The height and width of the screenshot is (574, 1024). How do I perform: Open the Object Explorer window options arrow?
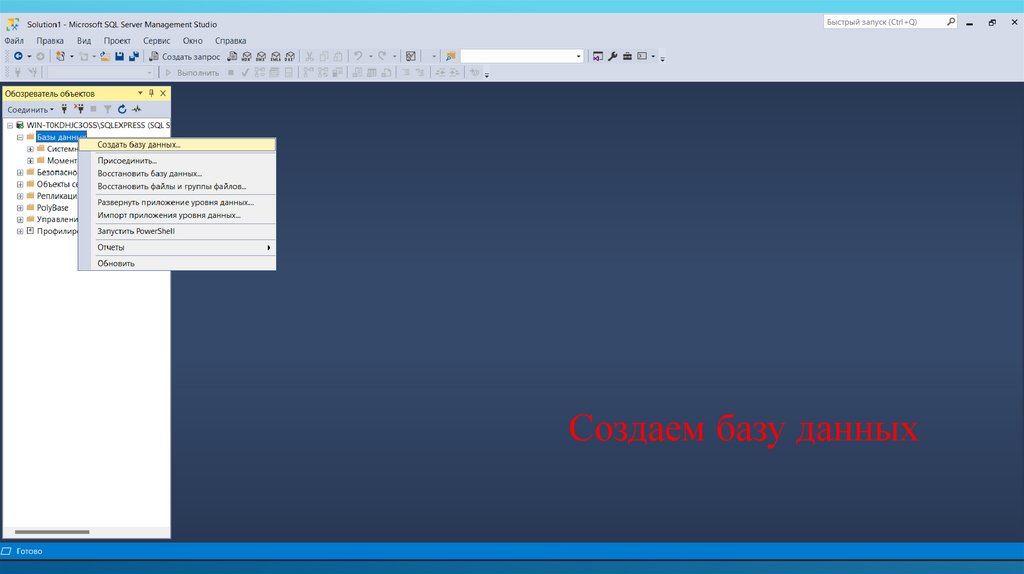[140, 93]
